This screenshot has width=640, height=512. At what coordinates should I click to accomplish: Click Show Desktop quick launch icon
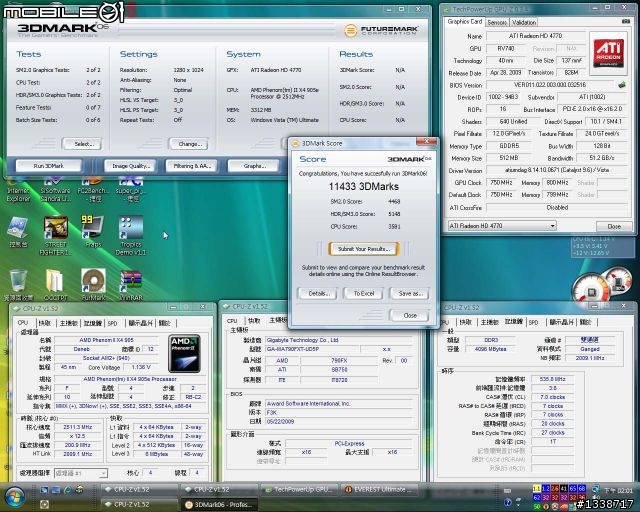[x=44, y=489]
